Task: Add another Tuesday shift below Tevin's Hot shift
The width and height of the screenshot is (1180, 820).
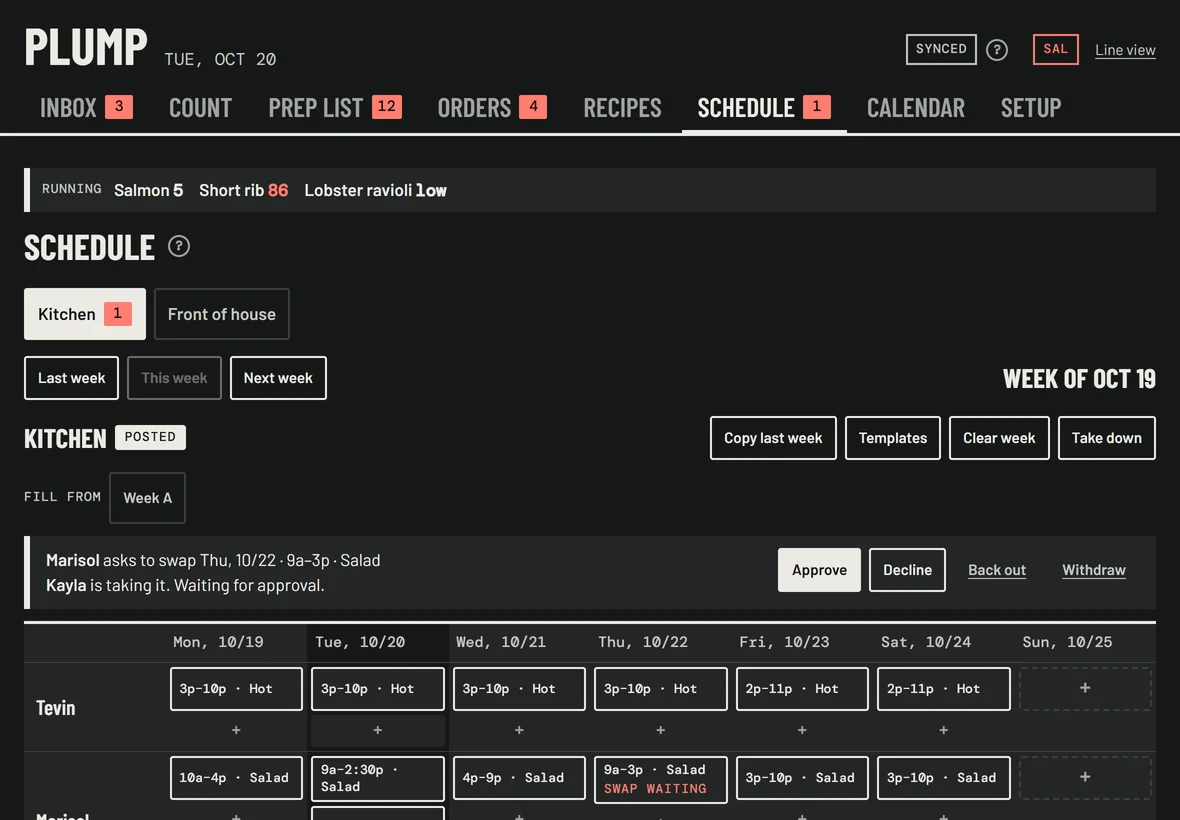Action: pos(378,730)
